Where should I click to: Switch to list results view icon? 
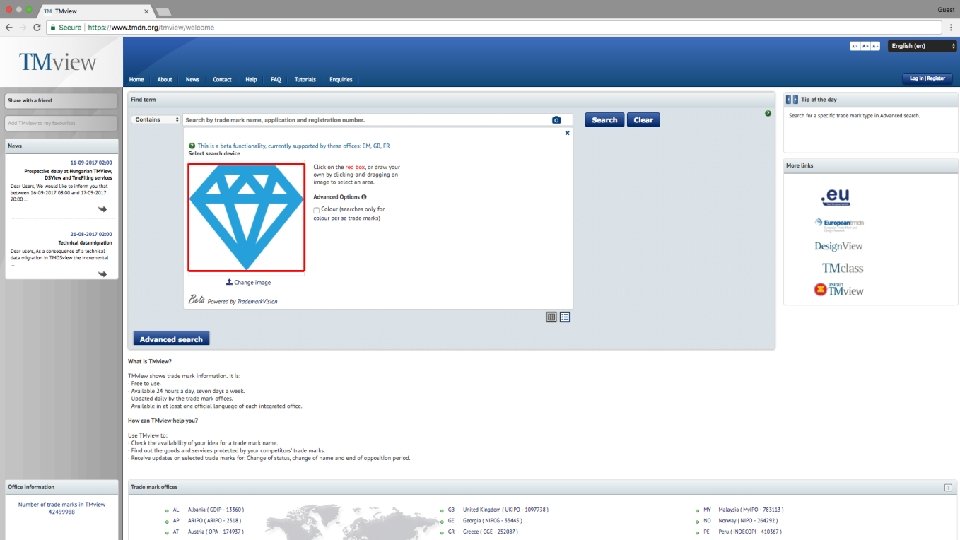(x=565, y=317)
